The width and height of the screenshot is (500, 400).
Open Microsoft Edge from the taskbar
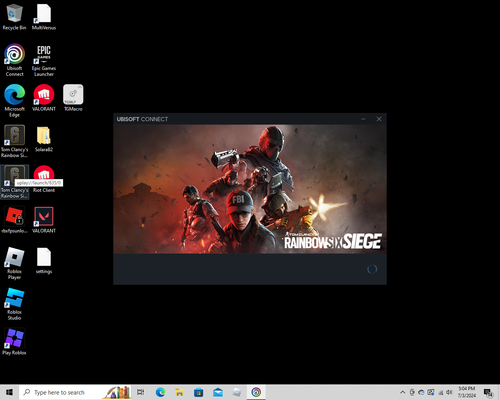tap(160, 392)
